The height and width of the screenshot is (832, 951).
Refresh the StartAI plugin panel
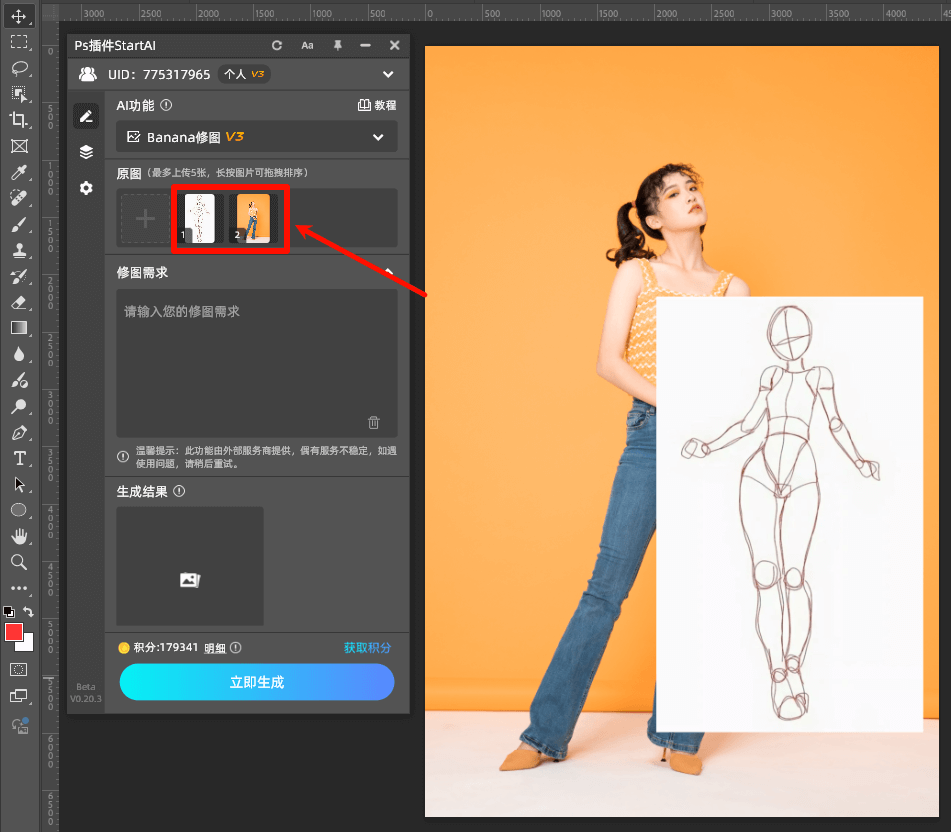(277, 45)
